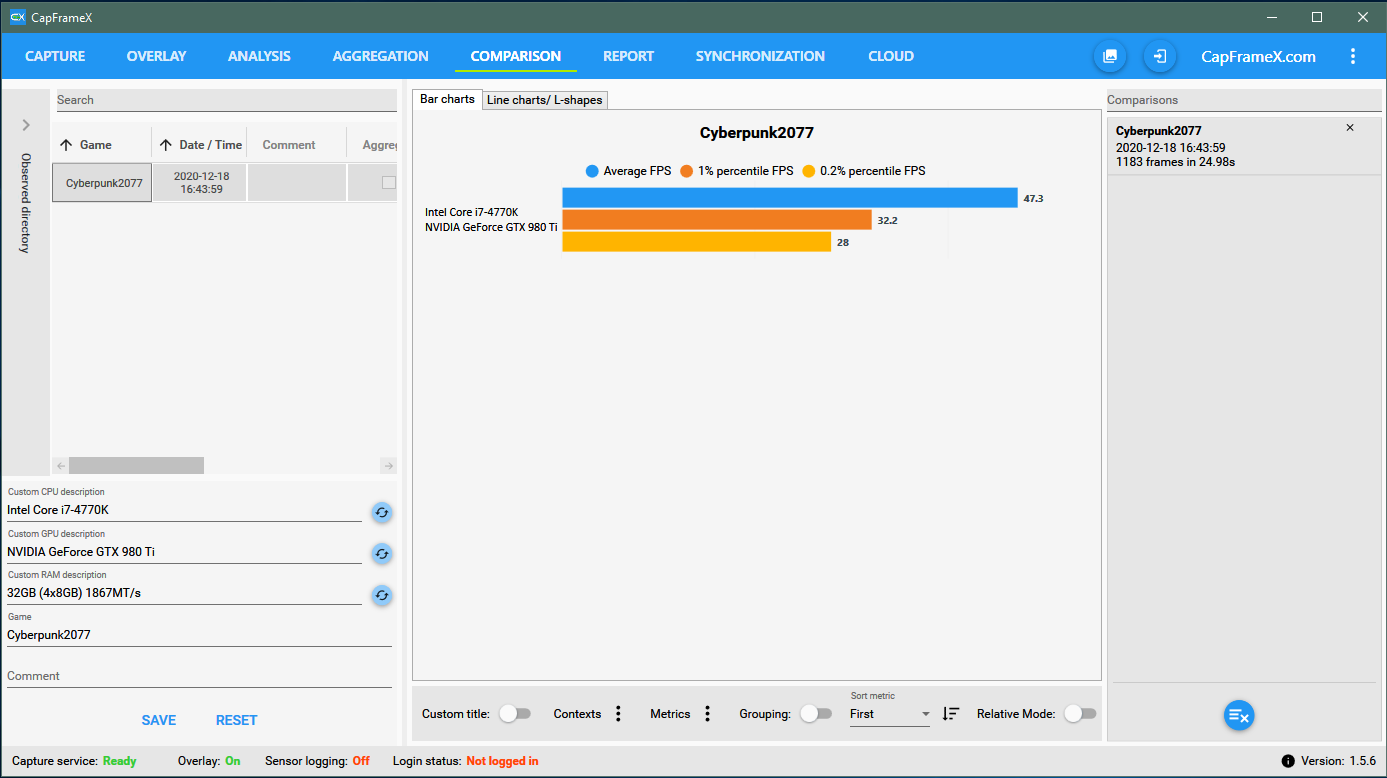Toggle Average FPS legend series
The width and height of the screenshot is (1387, 778).
click(x=629, y=171)
